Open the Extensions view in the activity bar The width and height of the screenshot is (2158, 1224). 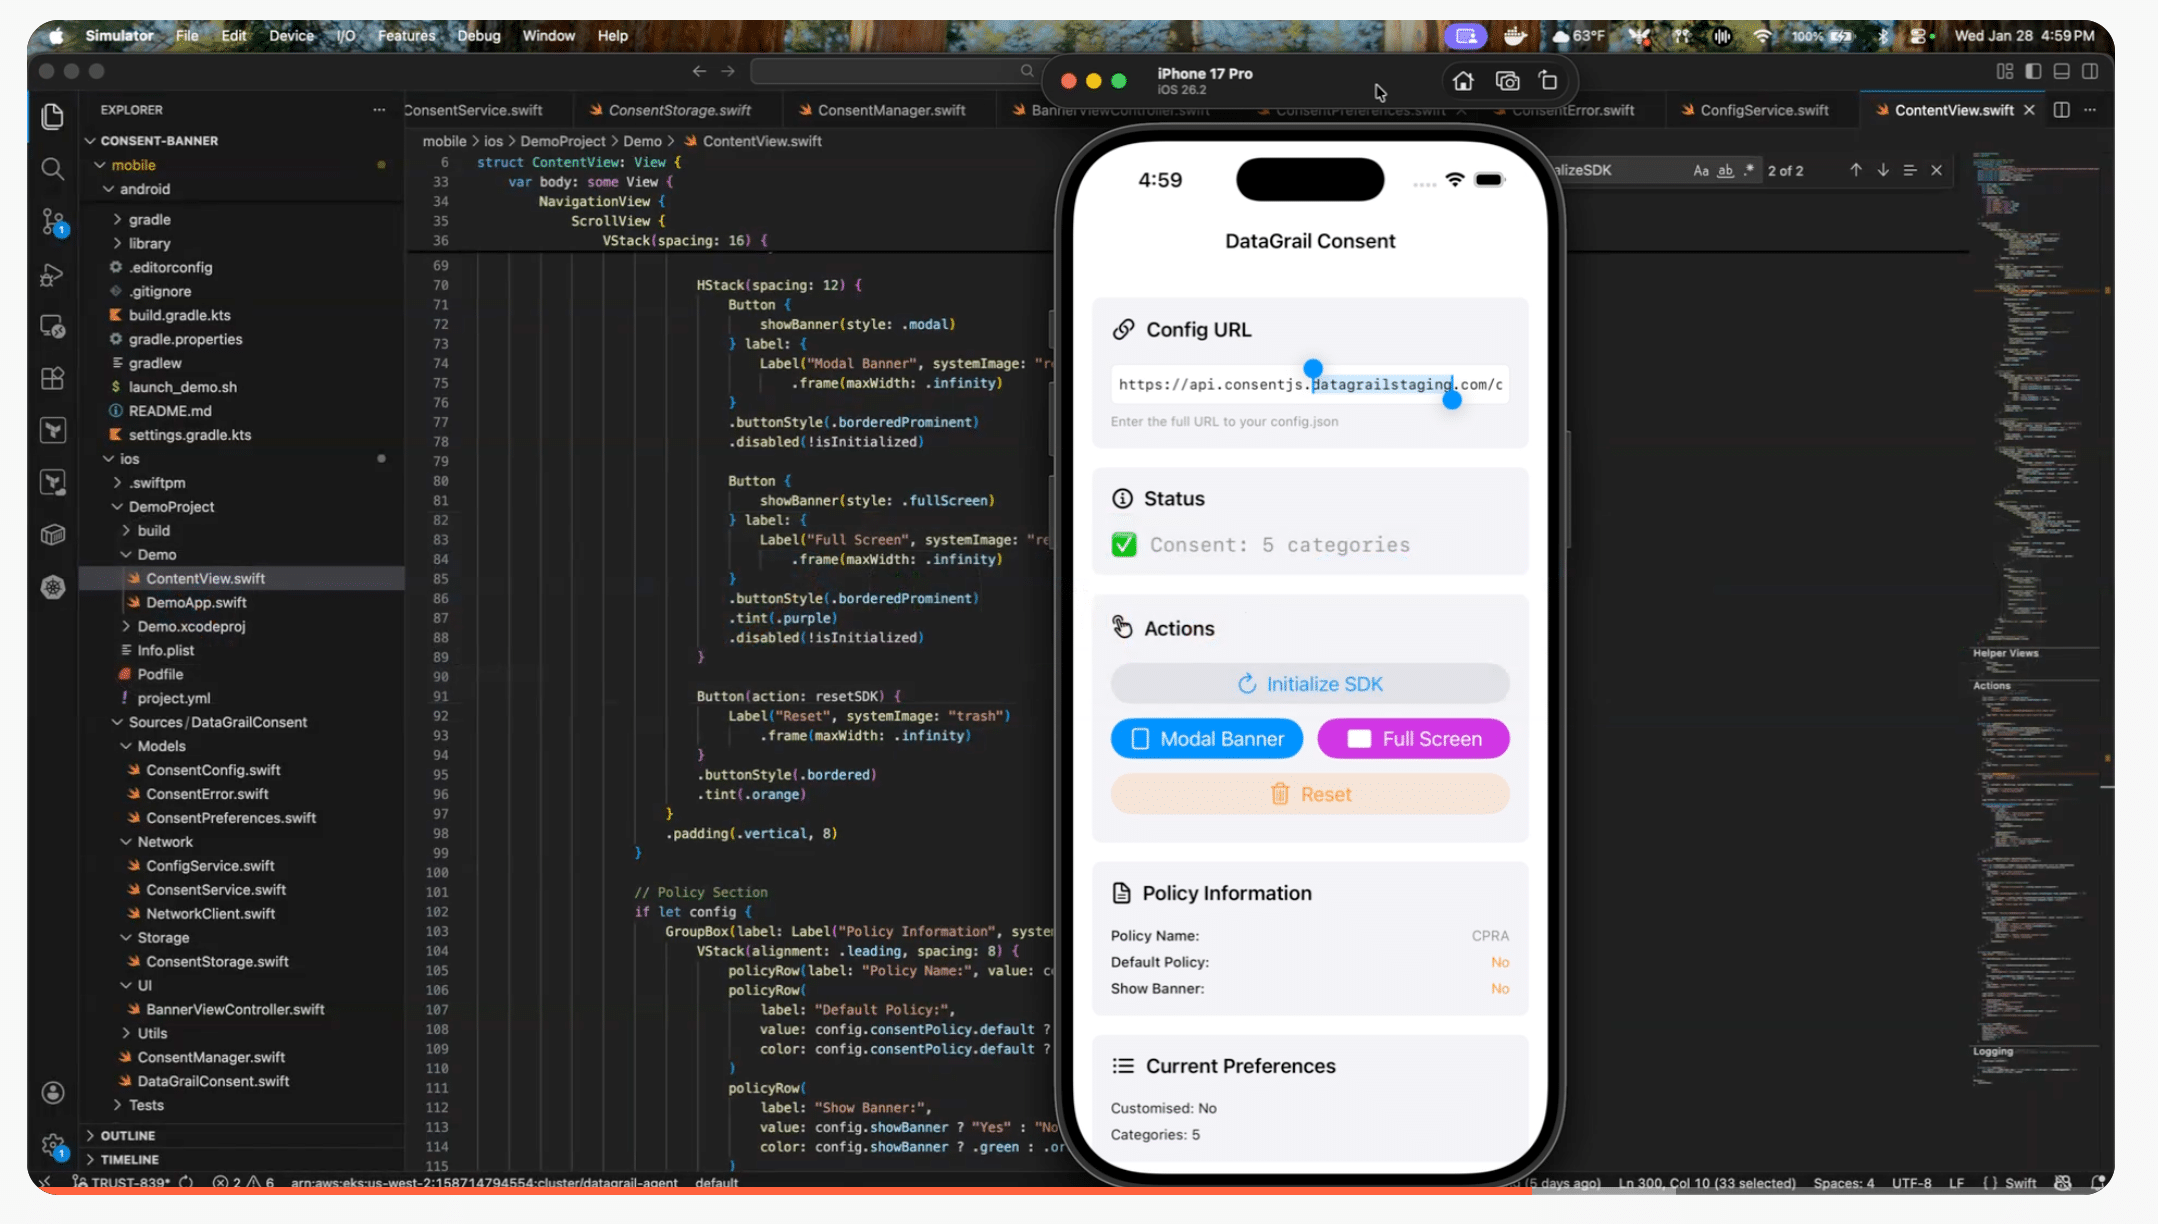[52, 378]
